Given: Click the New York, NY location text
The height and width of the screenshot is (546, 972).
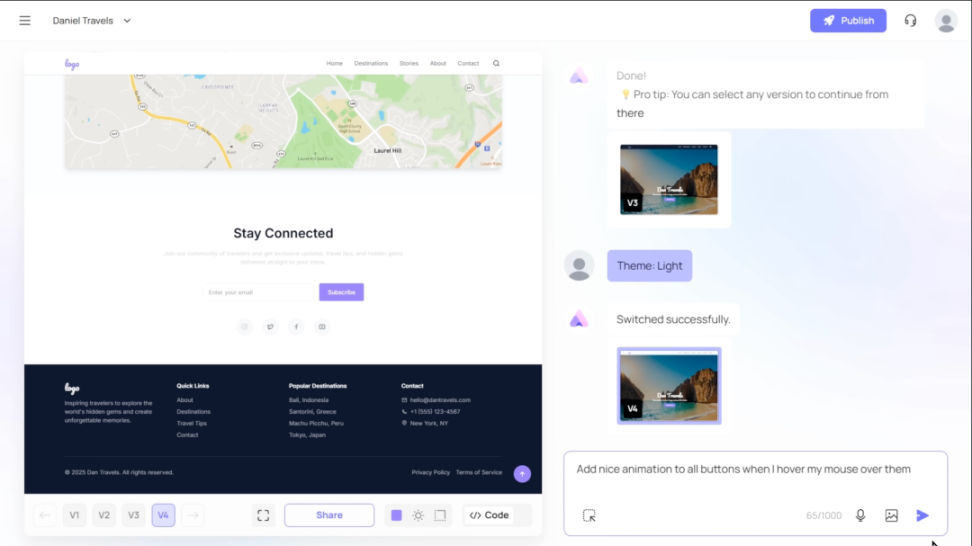Looking at the screenshot, I should pos(429,423).
